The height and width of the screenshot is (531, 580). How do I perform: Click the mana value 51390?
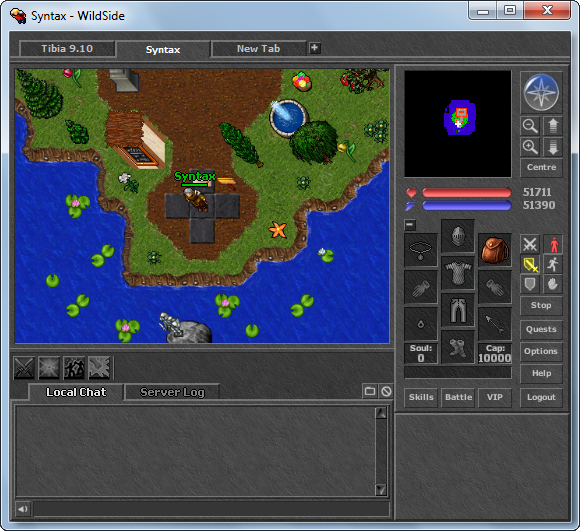[x=539, y=205]
